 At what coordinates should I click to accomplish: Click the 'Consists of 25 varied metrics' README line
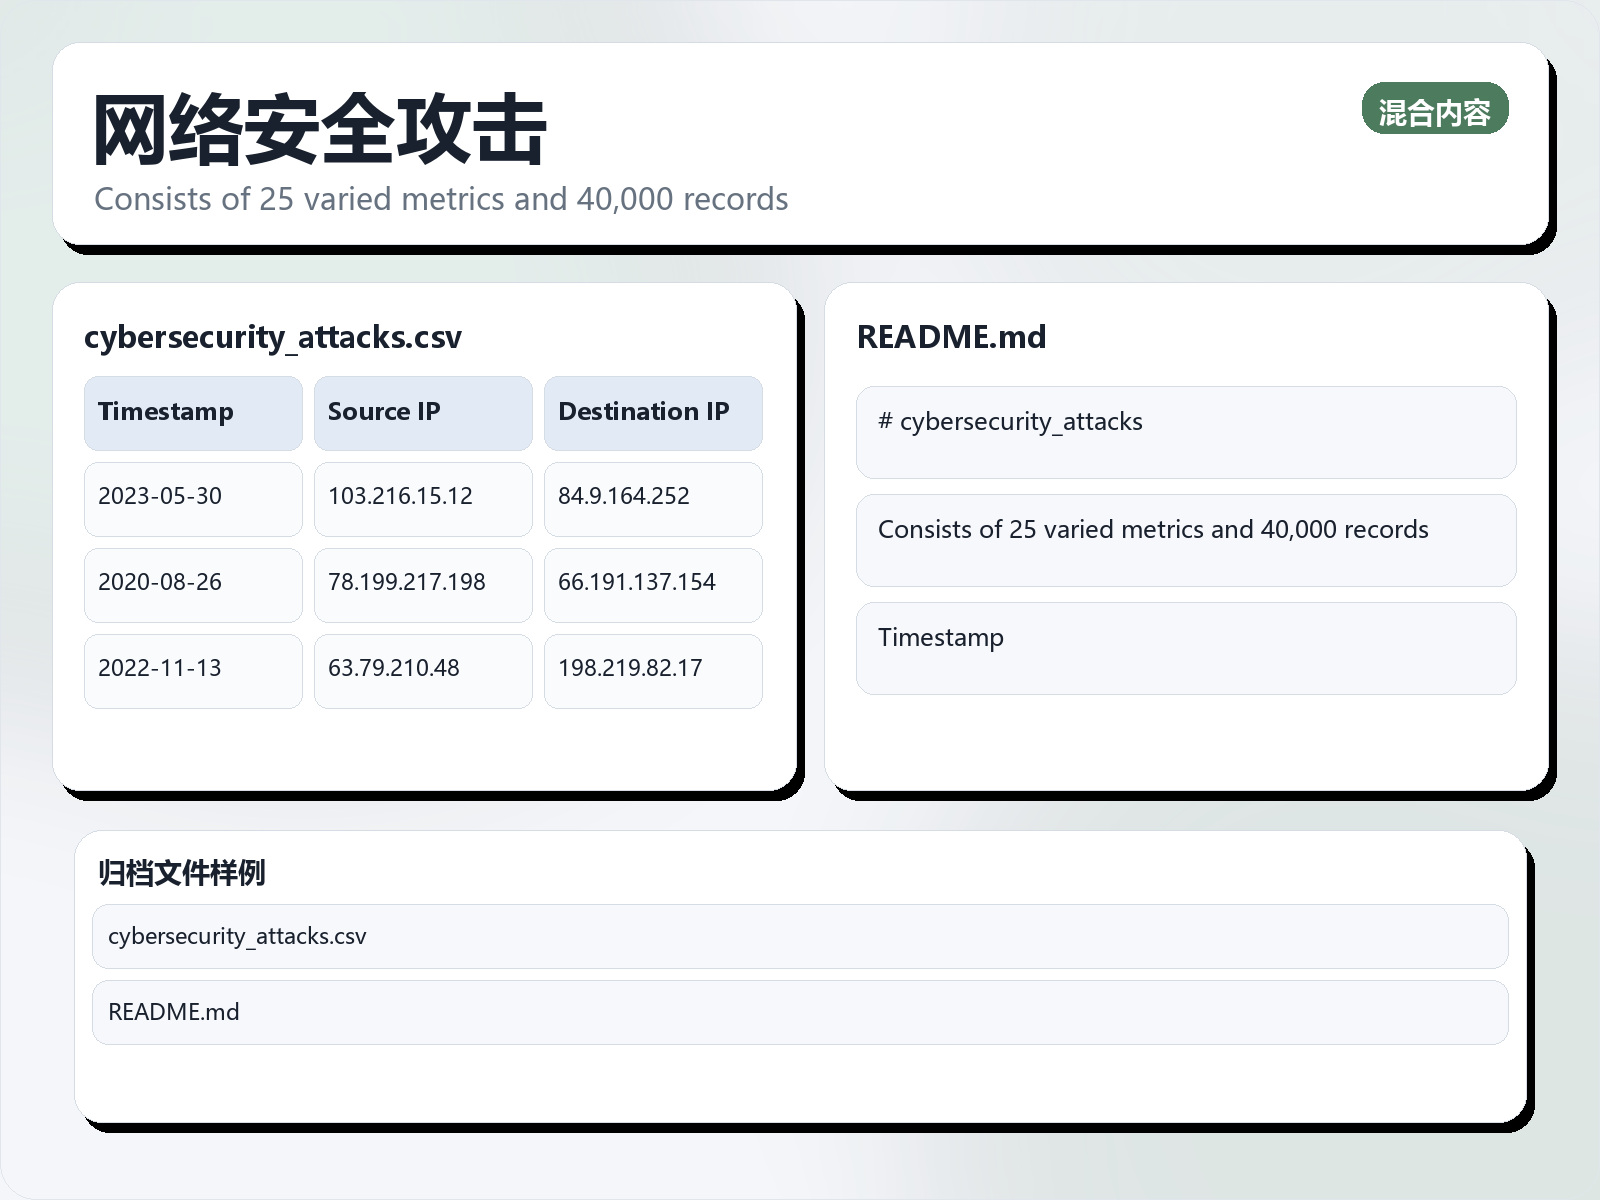(x=1185, y=540)
